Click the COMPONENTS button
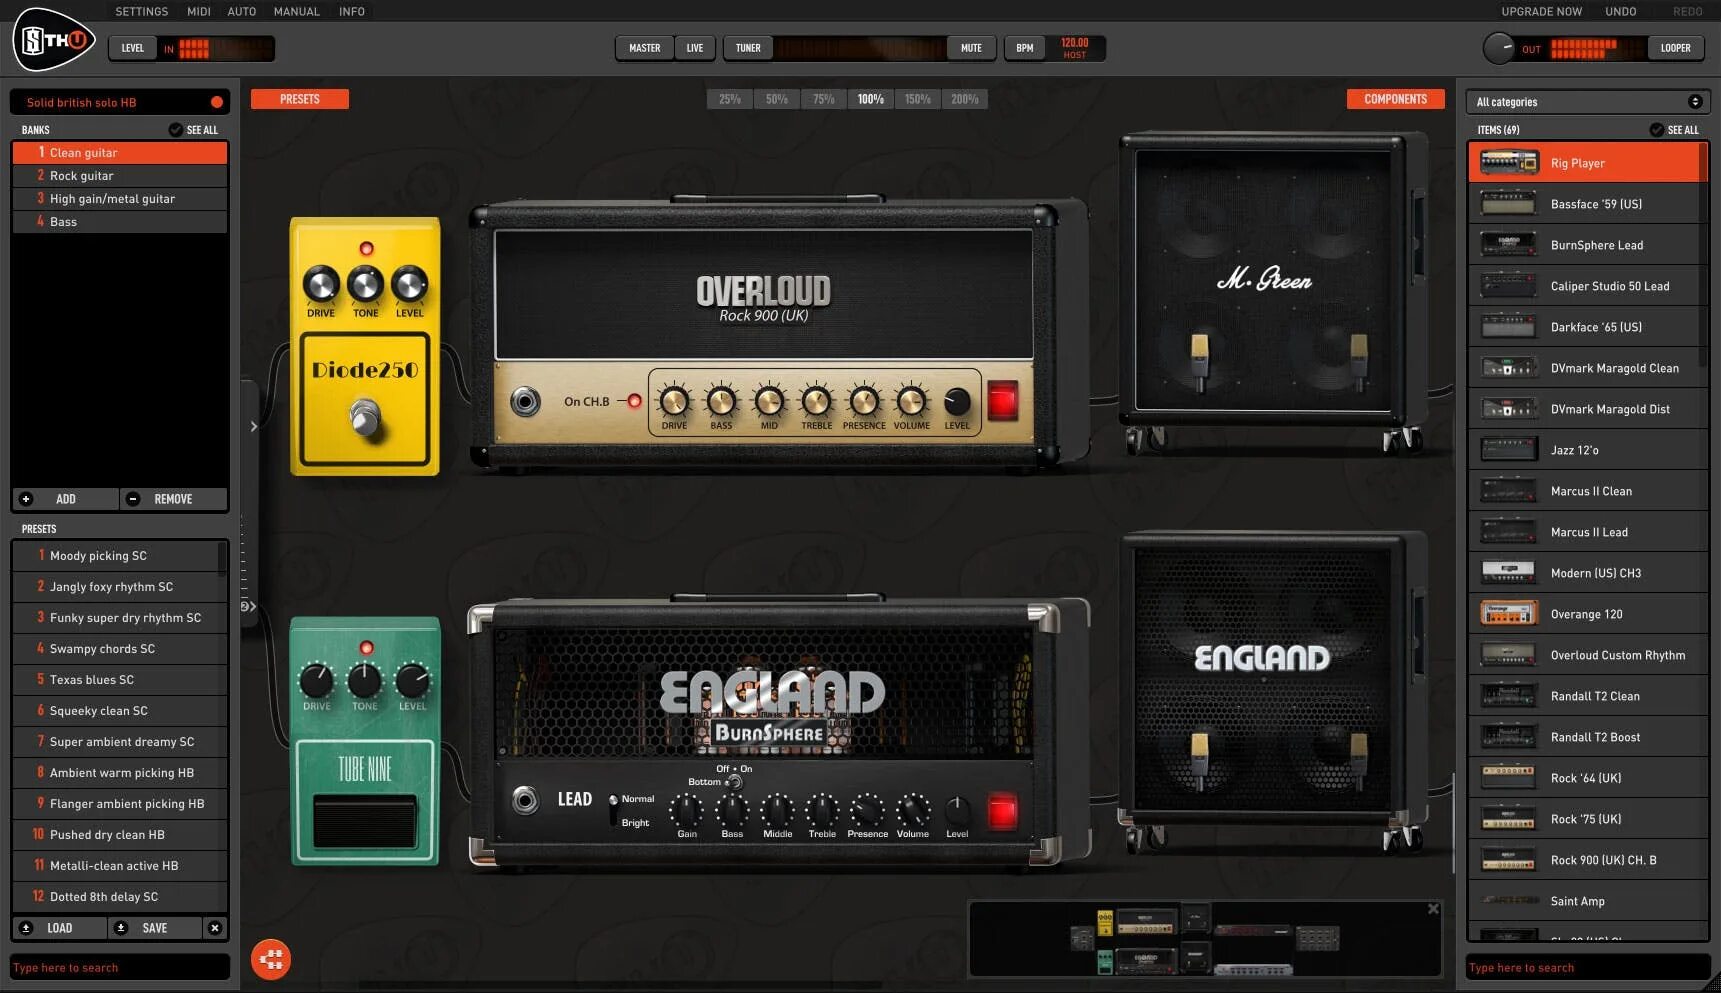 (x=1396, y=99)
